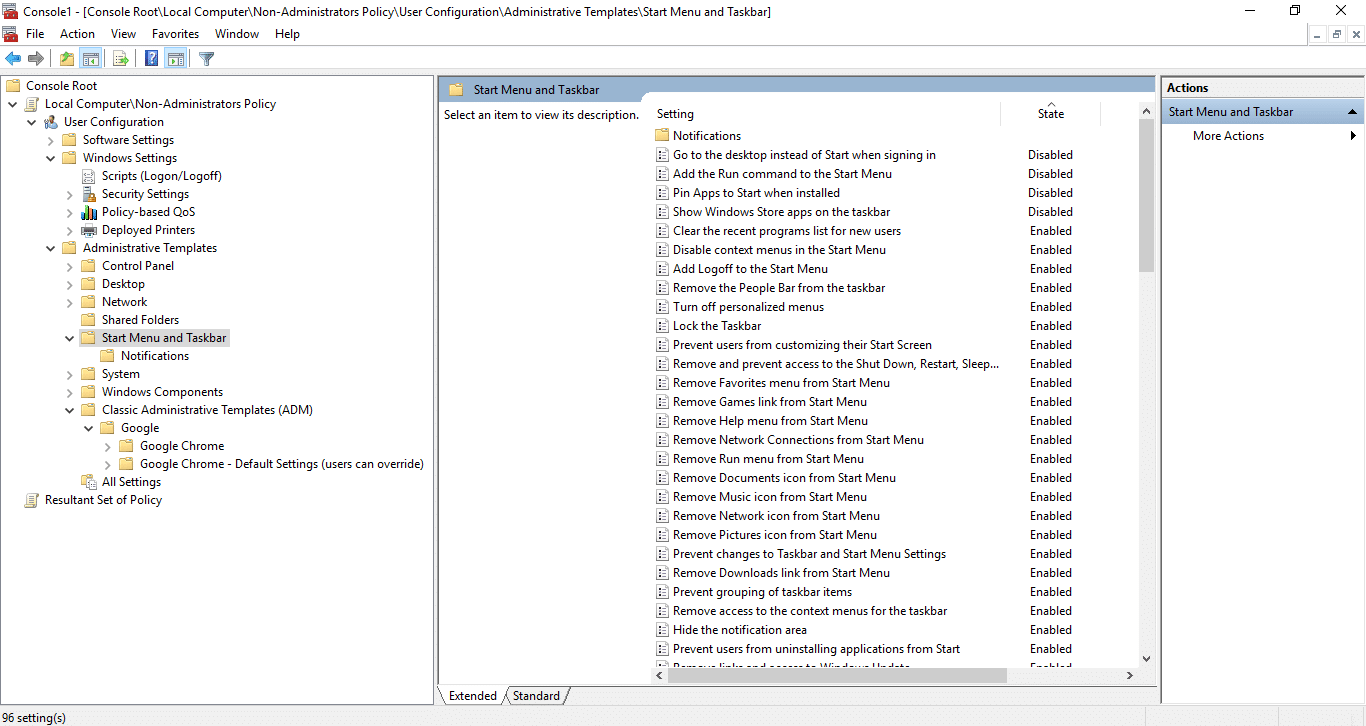Expand the Control Panel tree node
Screen dimensions: 1366x726
(69, 266)
